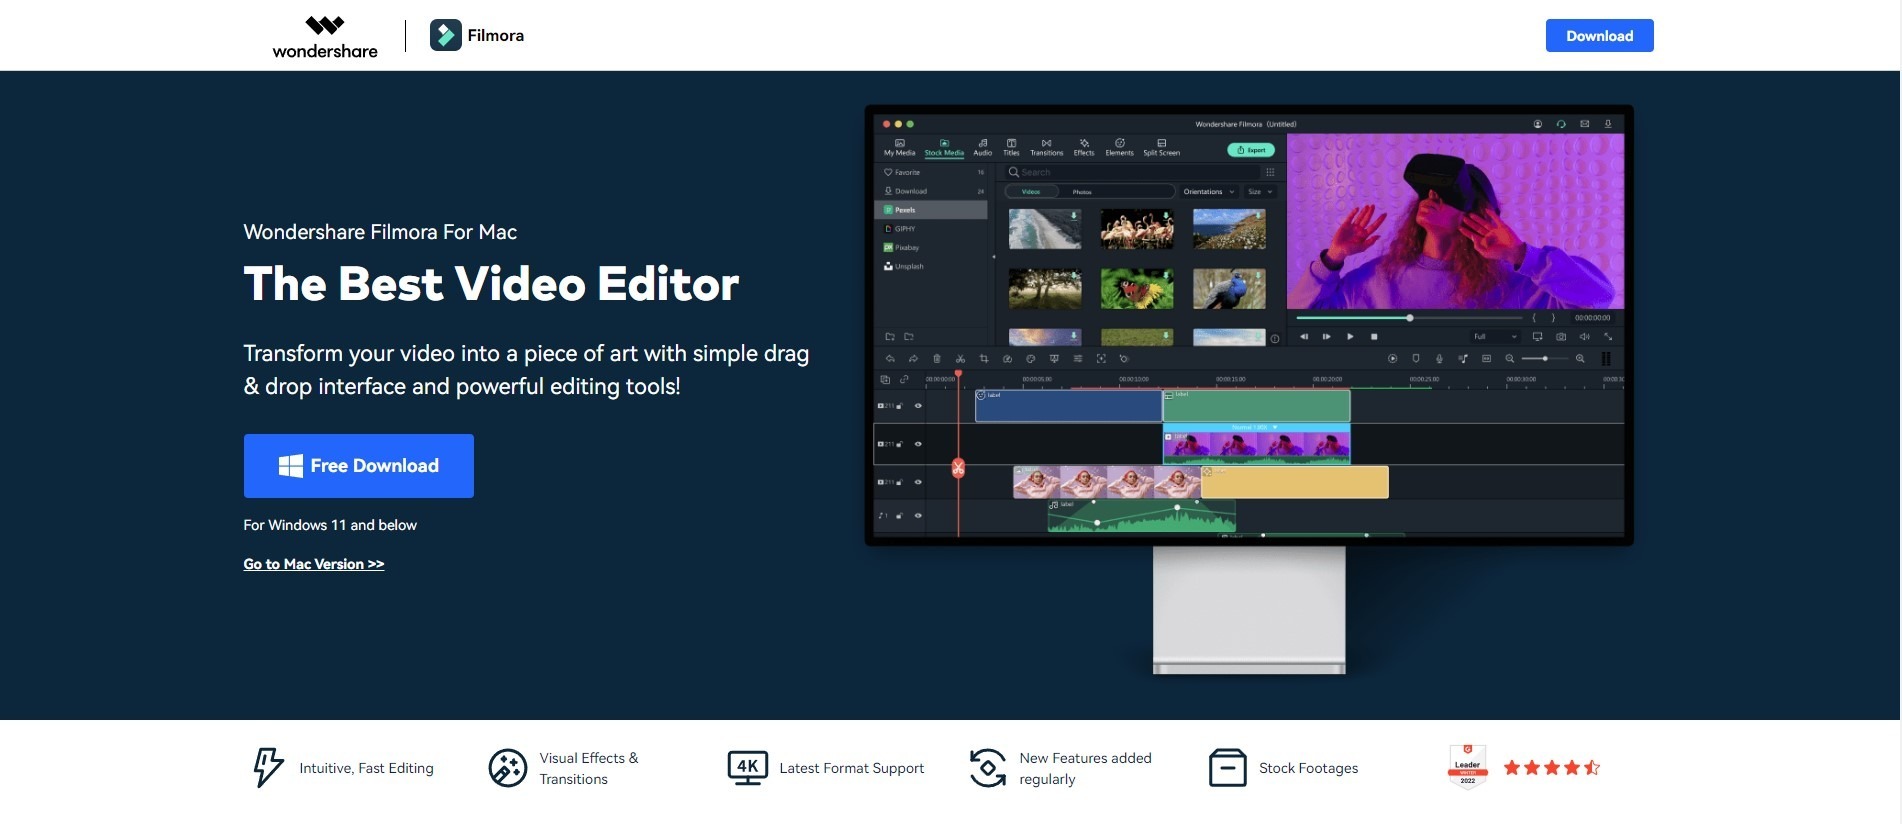Click the mail envelope icon in Filmora title bar
The width and height of the screenshot is (1902, 824).
pos(1585,124)
